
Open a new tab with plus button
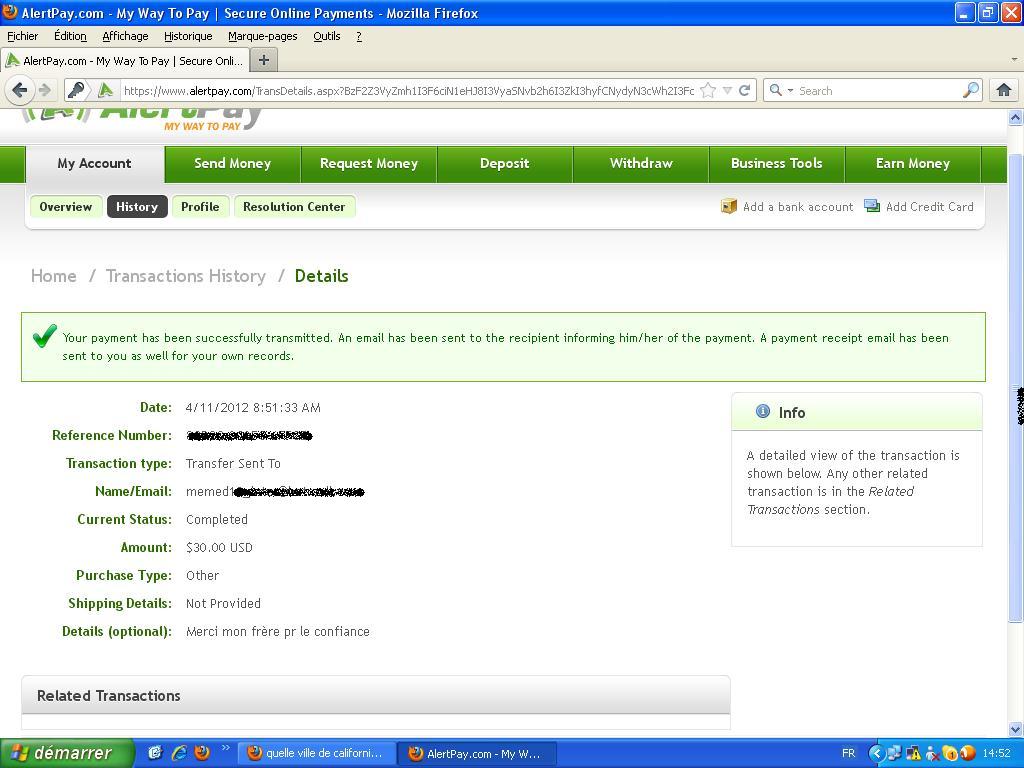pyautogui.click(x=264, y=61)
